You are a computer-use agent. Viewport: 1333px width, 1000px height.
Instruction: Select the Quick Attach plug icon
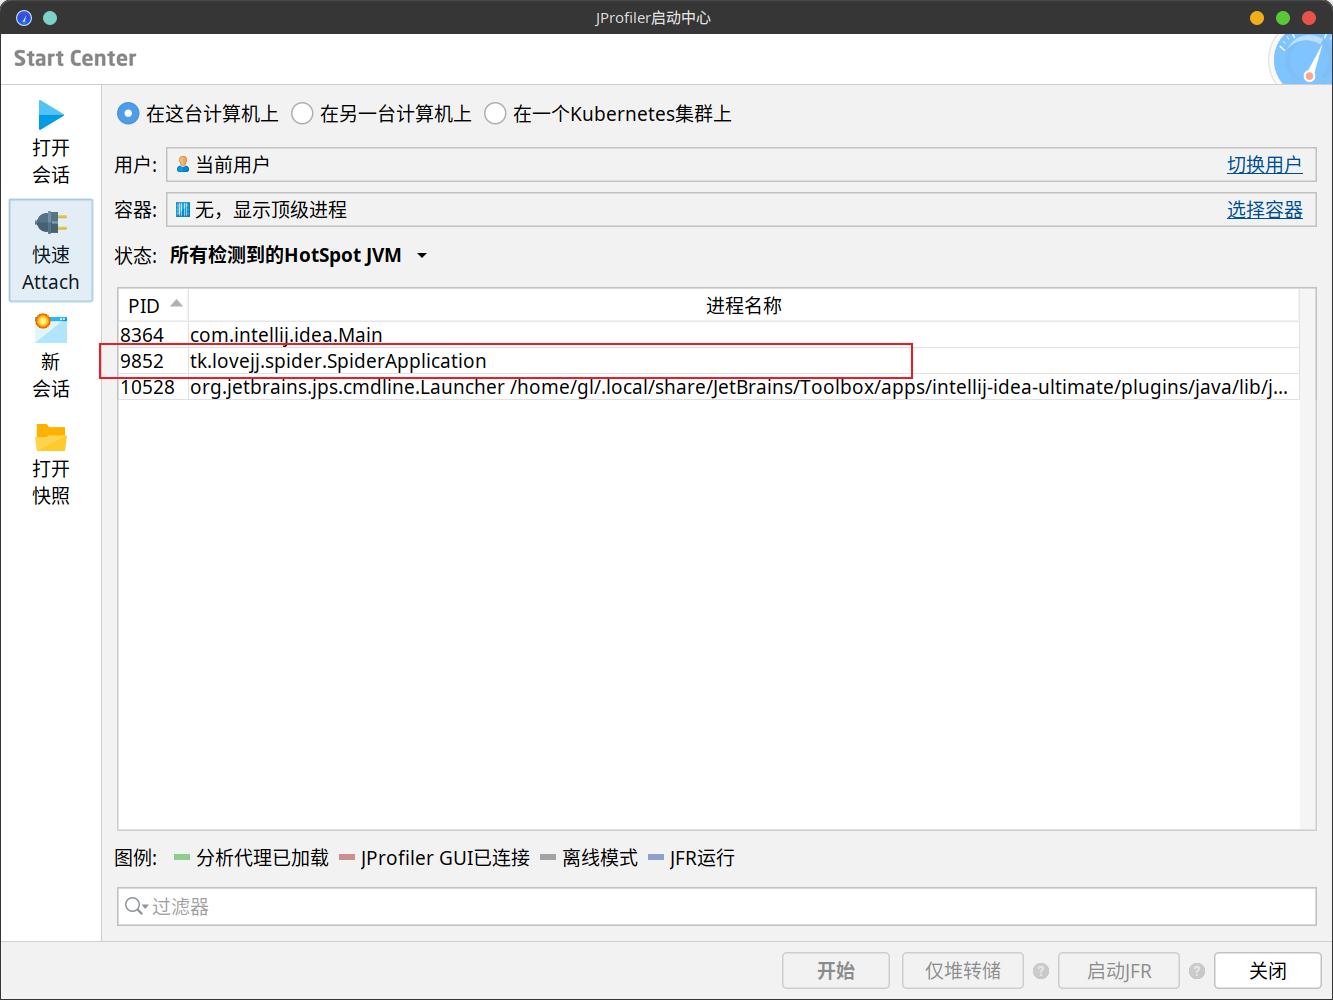[x=51, y=223]
